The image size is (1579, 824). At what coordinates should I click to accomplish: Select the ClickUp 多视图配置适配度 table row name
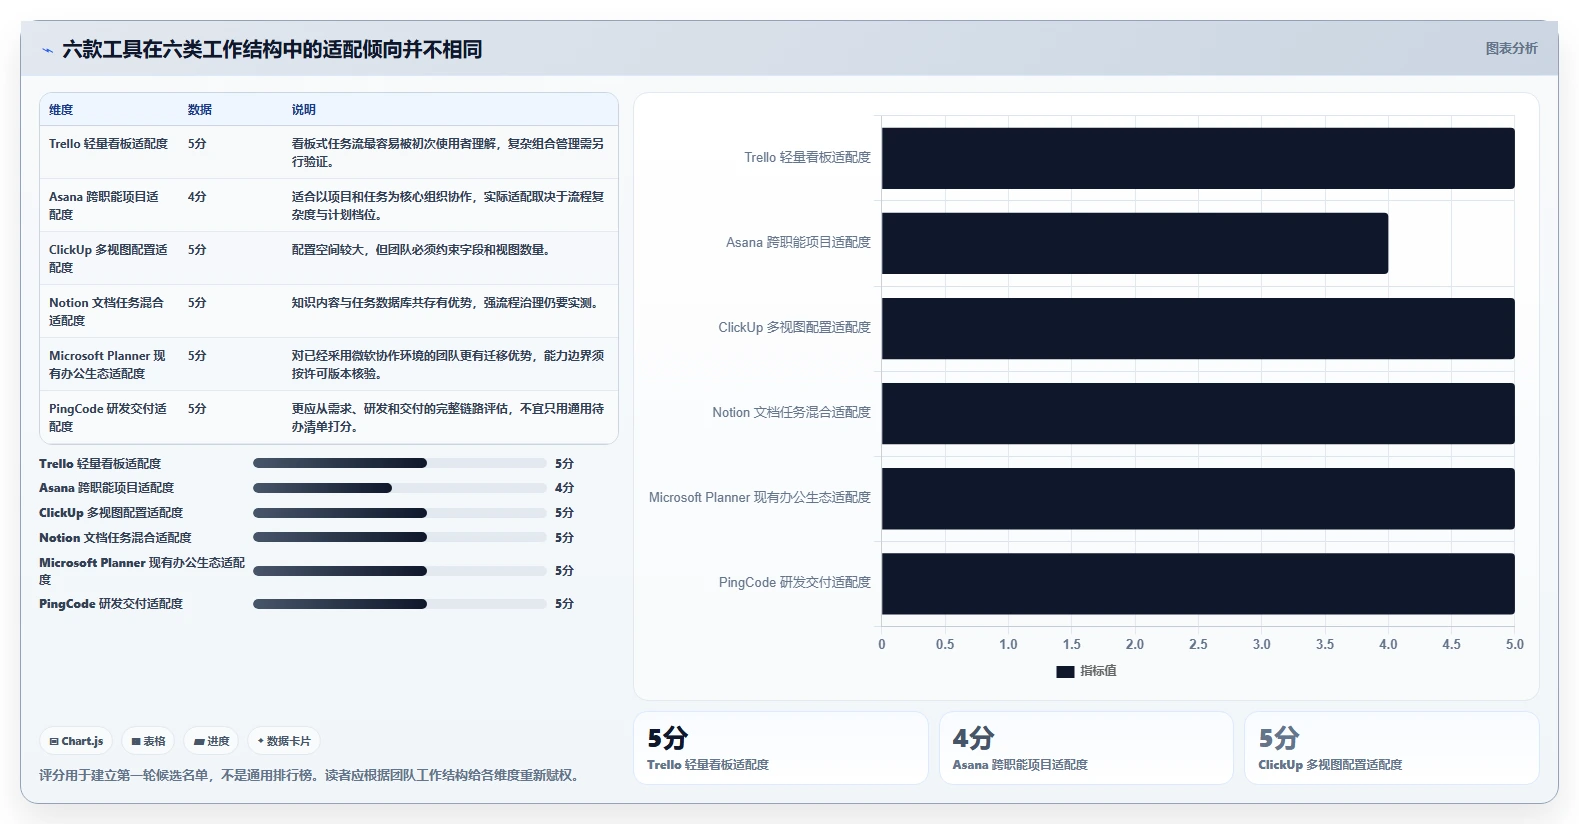point(108,259)
